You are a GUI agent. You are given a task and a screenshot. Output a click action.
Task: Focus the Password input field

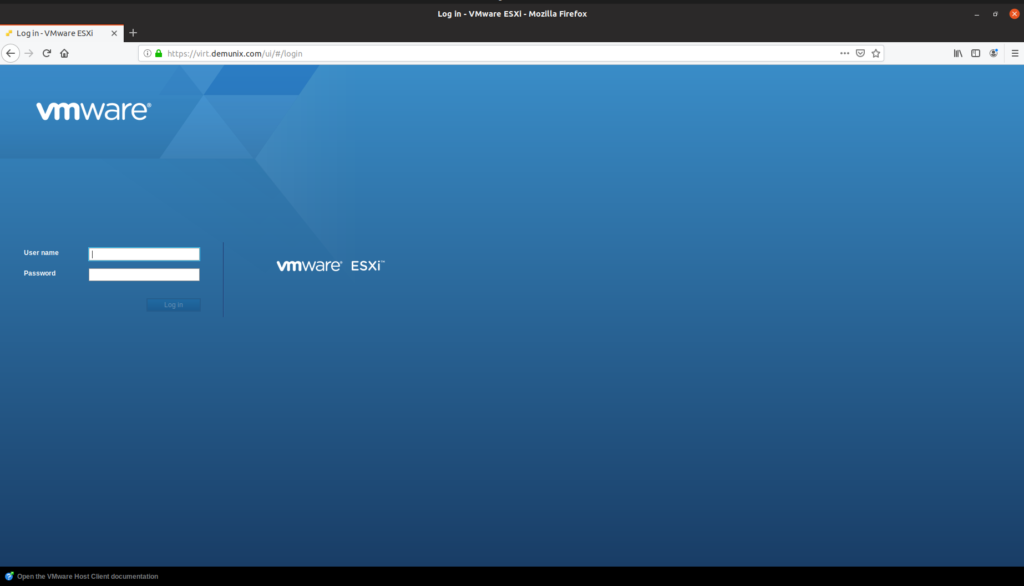pos(144,274)
